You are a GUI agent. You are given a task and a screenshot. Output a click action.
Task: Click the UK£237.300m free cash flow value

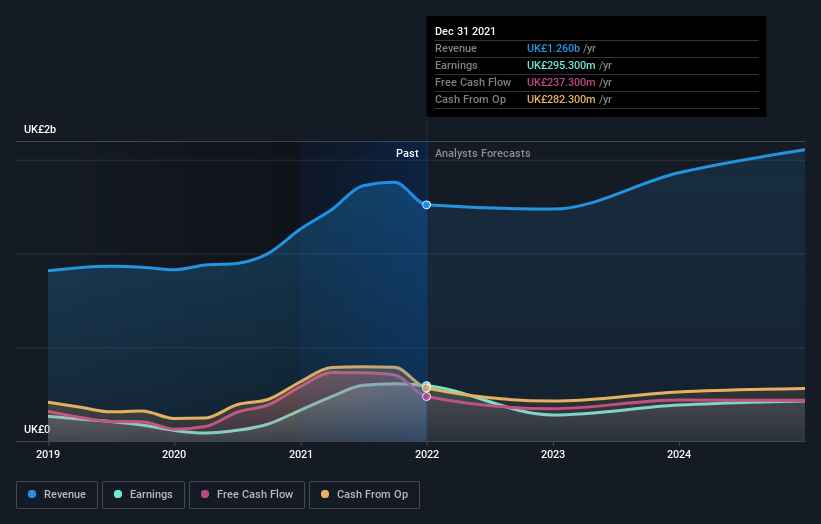[561, 83]
